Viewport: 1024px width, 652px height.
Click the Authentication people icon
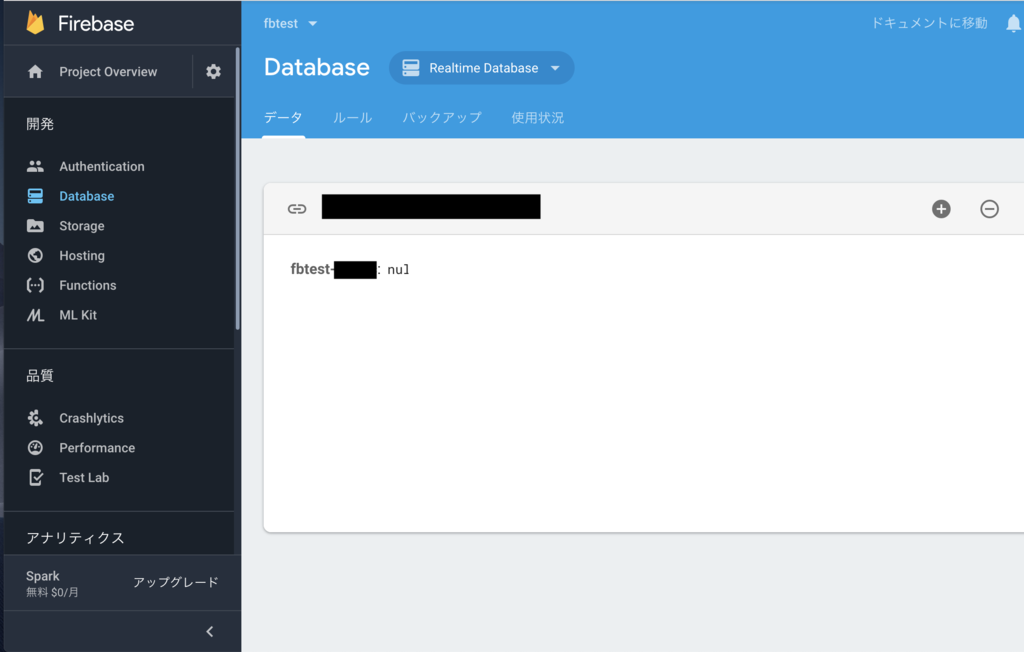[35, 167]
